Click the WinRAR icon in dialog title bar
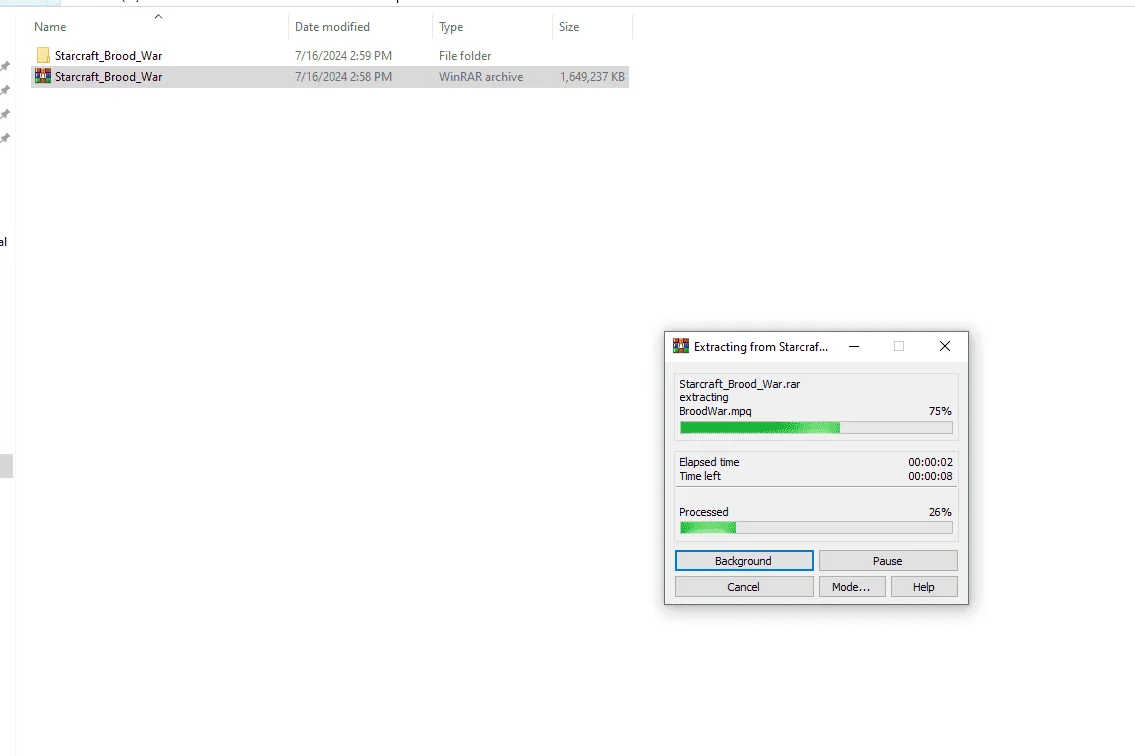 680,346
